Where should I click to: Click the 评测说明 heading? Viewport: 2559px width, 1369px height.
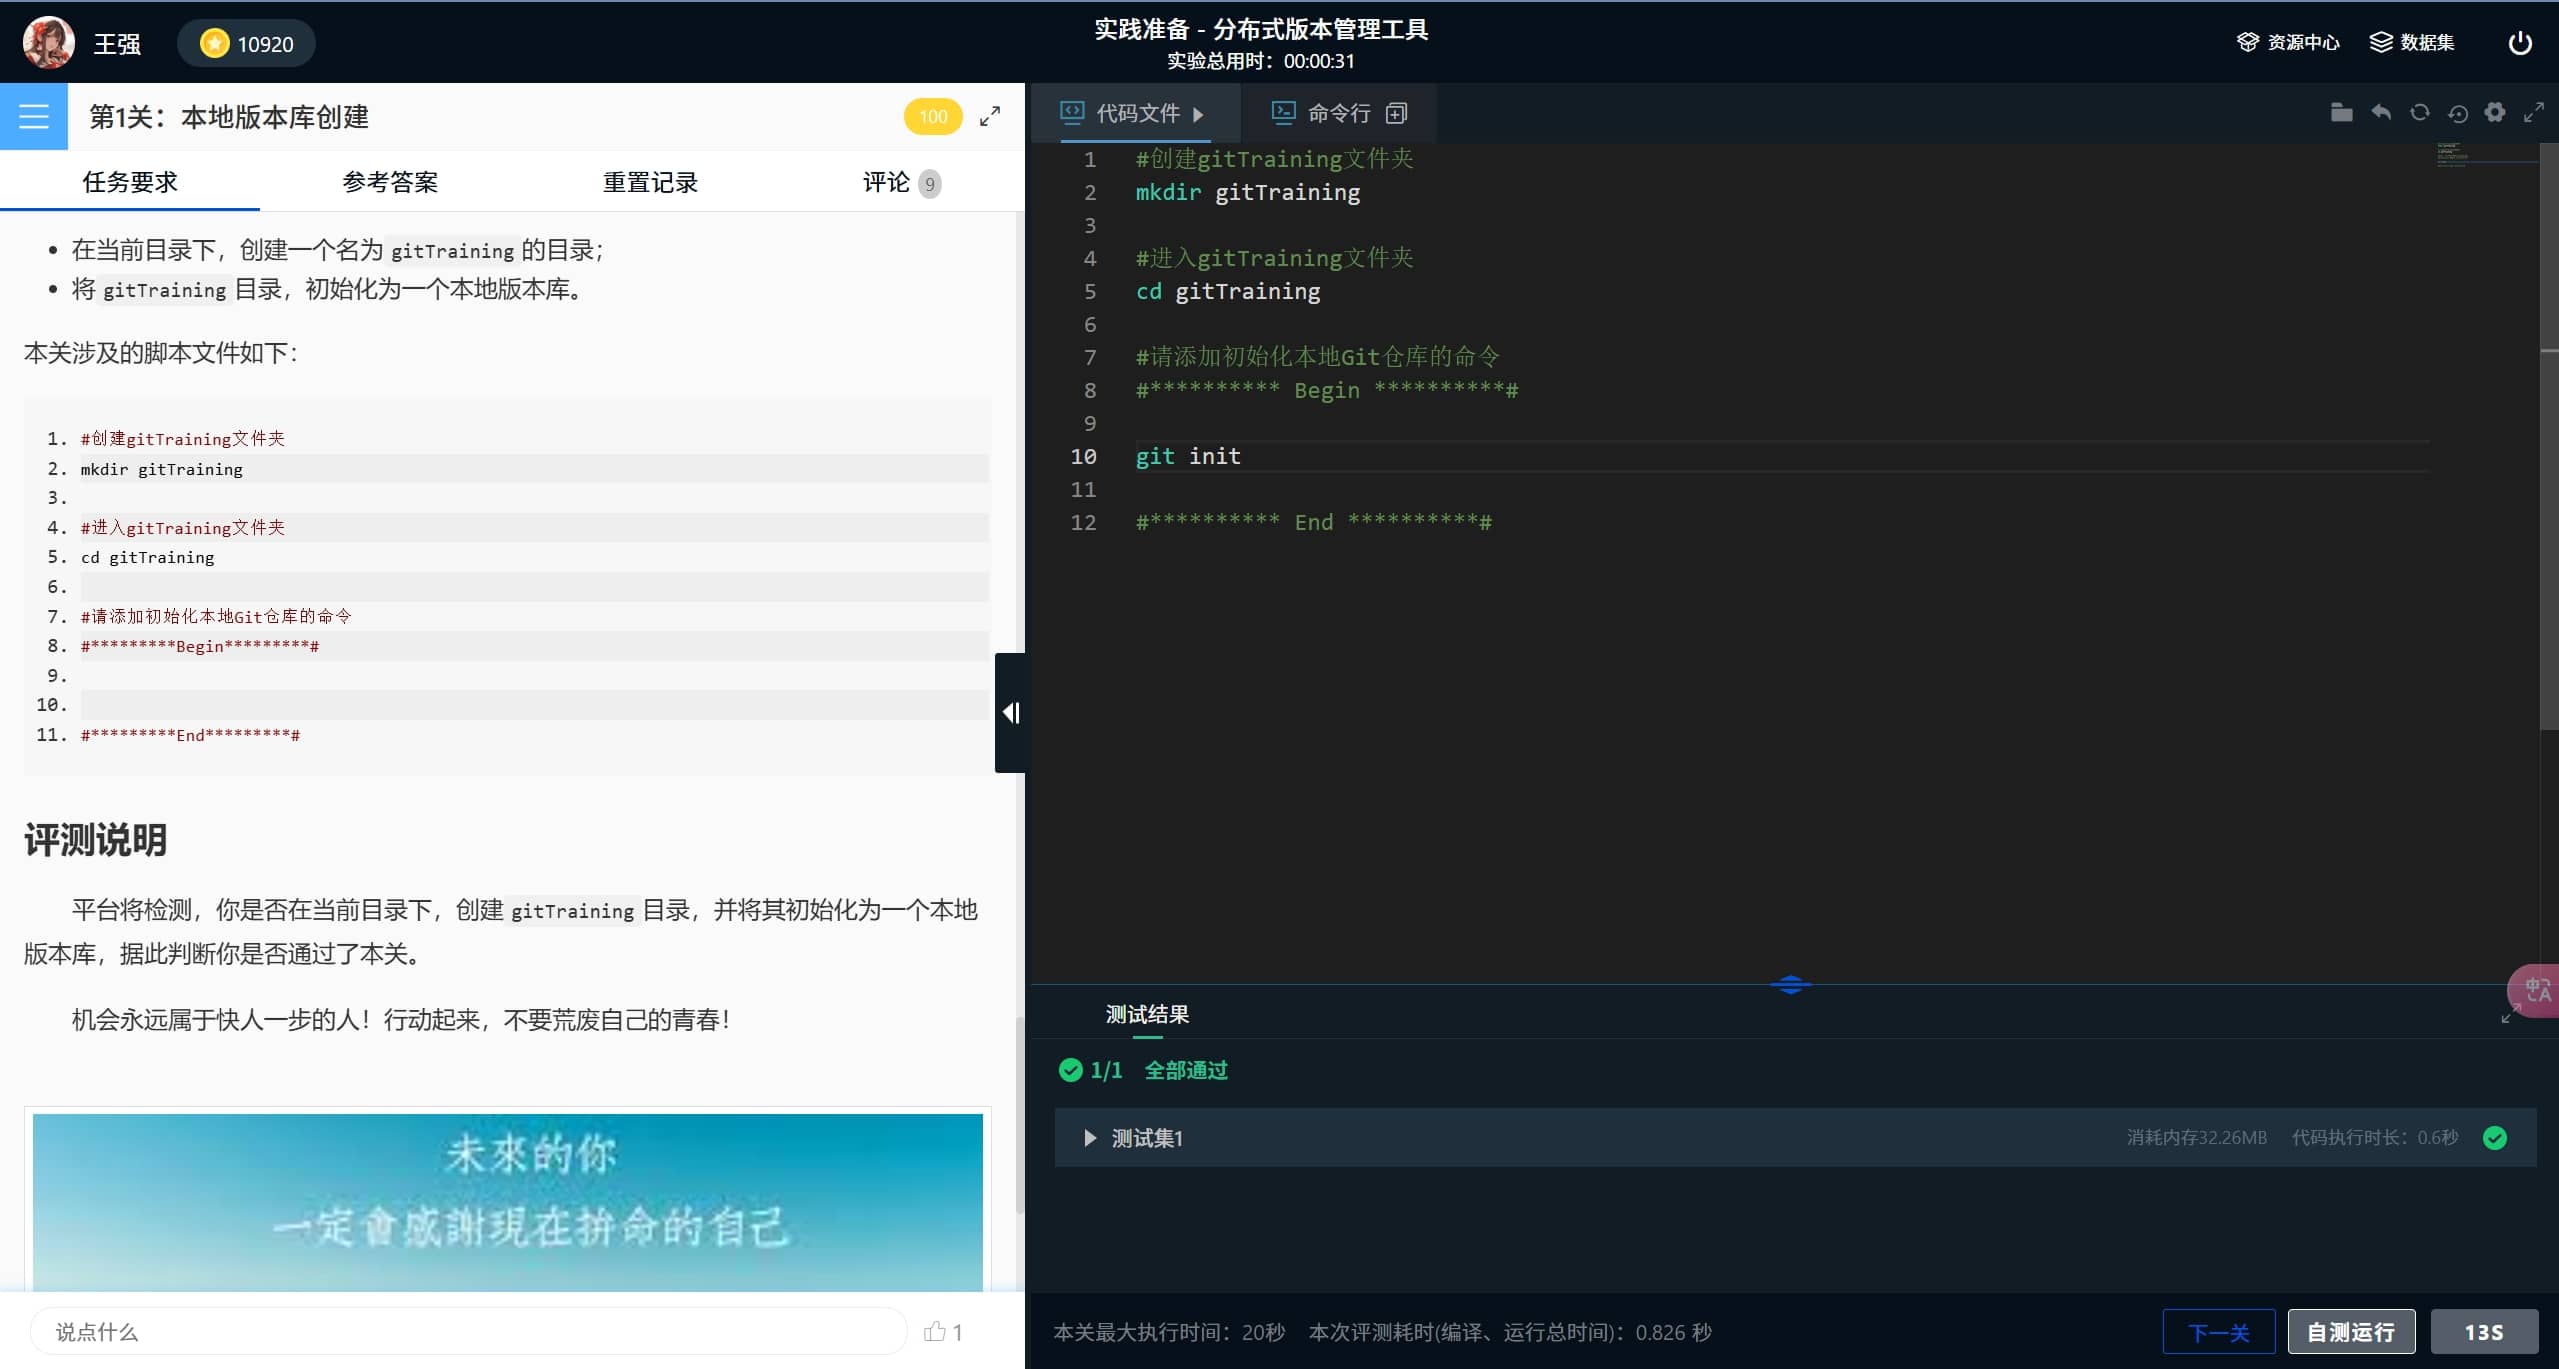(95, 839)
